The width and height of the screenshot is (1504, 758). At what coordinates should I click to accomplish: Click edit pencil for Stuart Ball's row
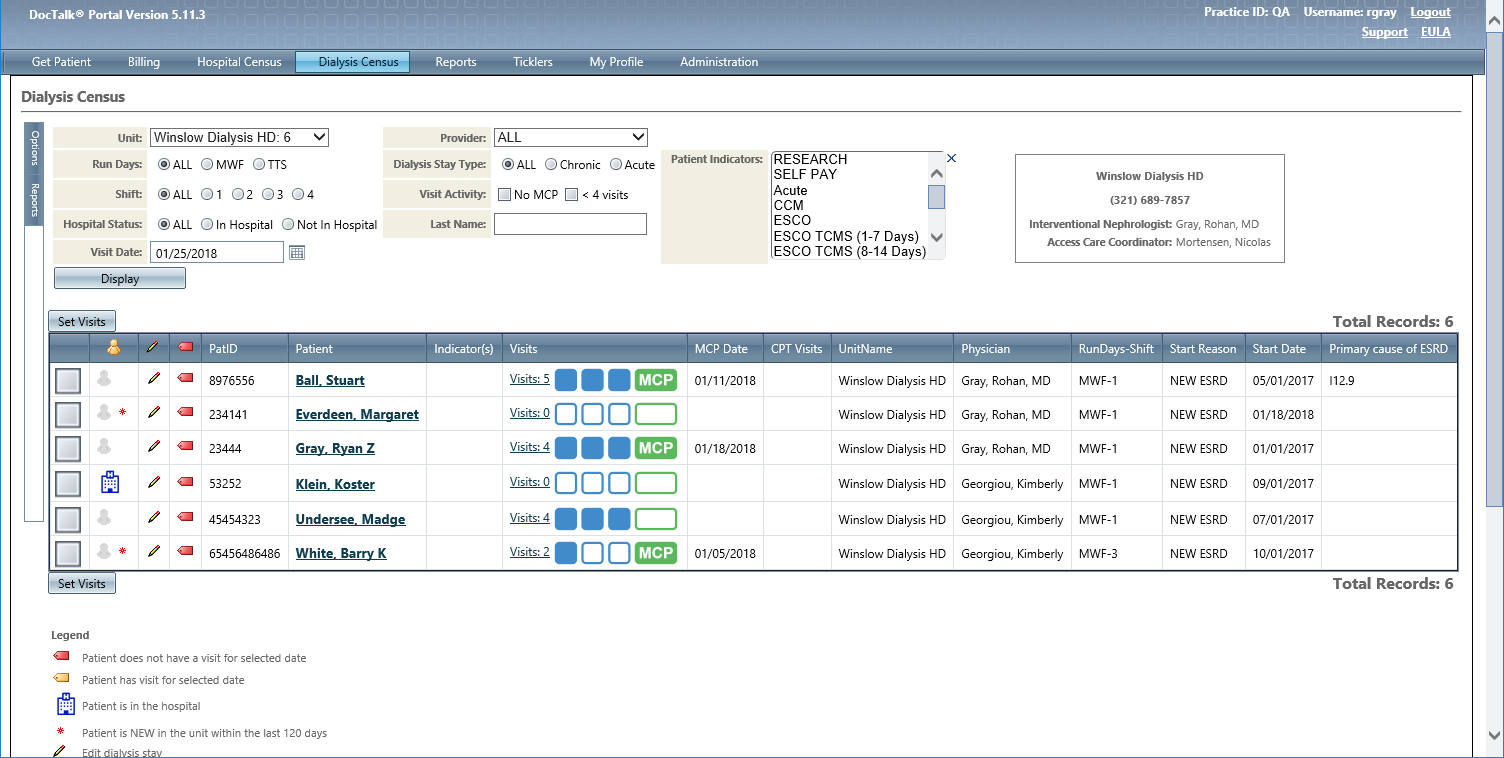[x=153, y=380]
